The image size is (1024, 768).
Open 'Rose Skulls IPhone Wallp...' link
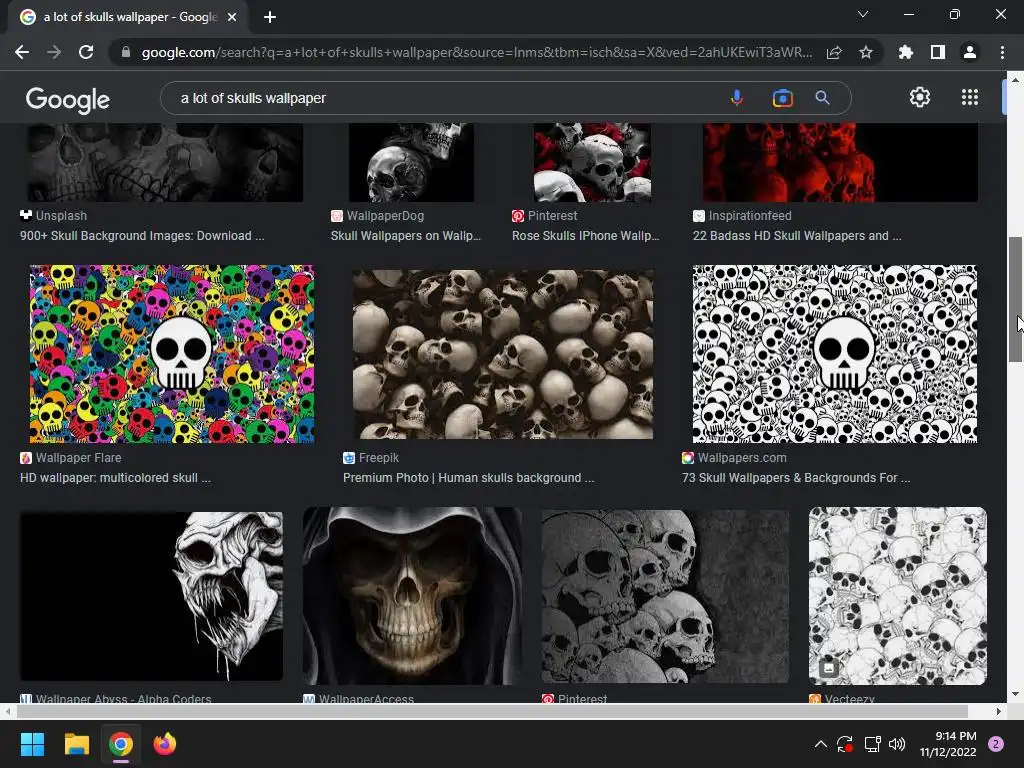point(585,236)
